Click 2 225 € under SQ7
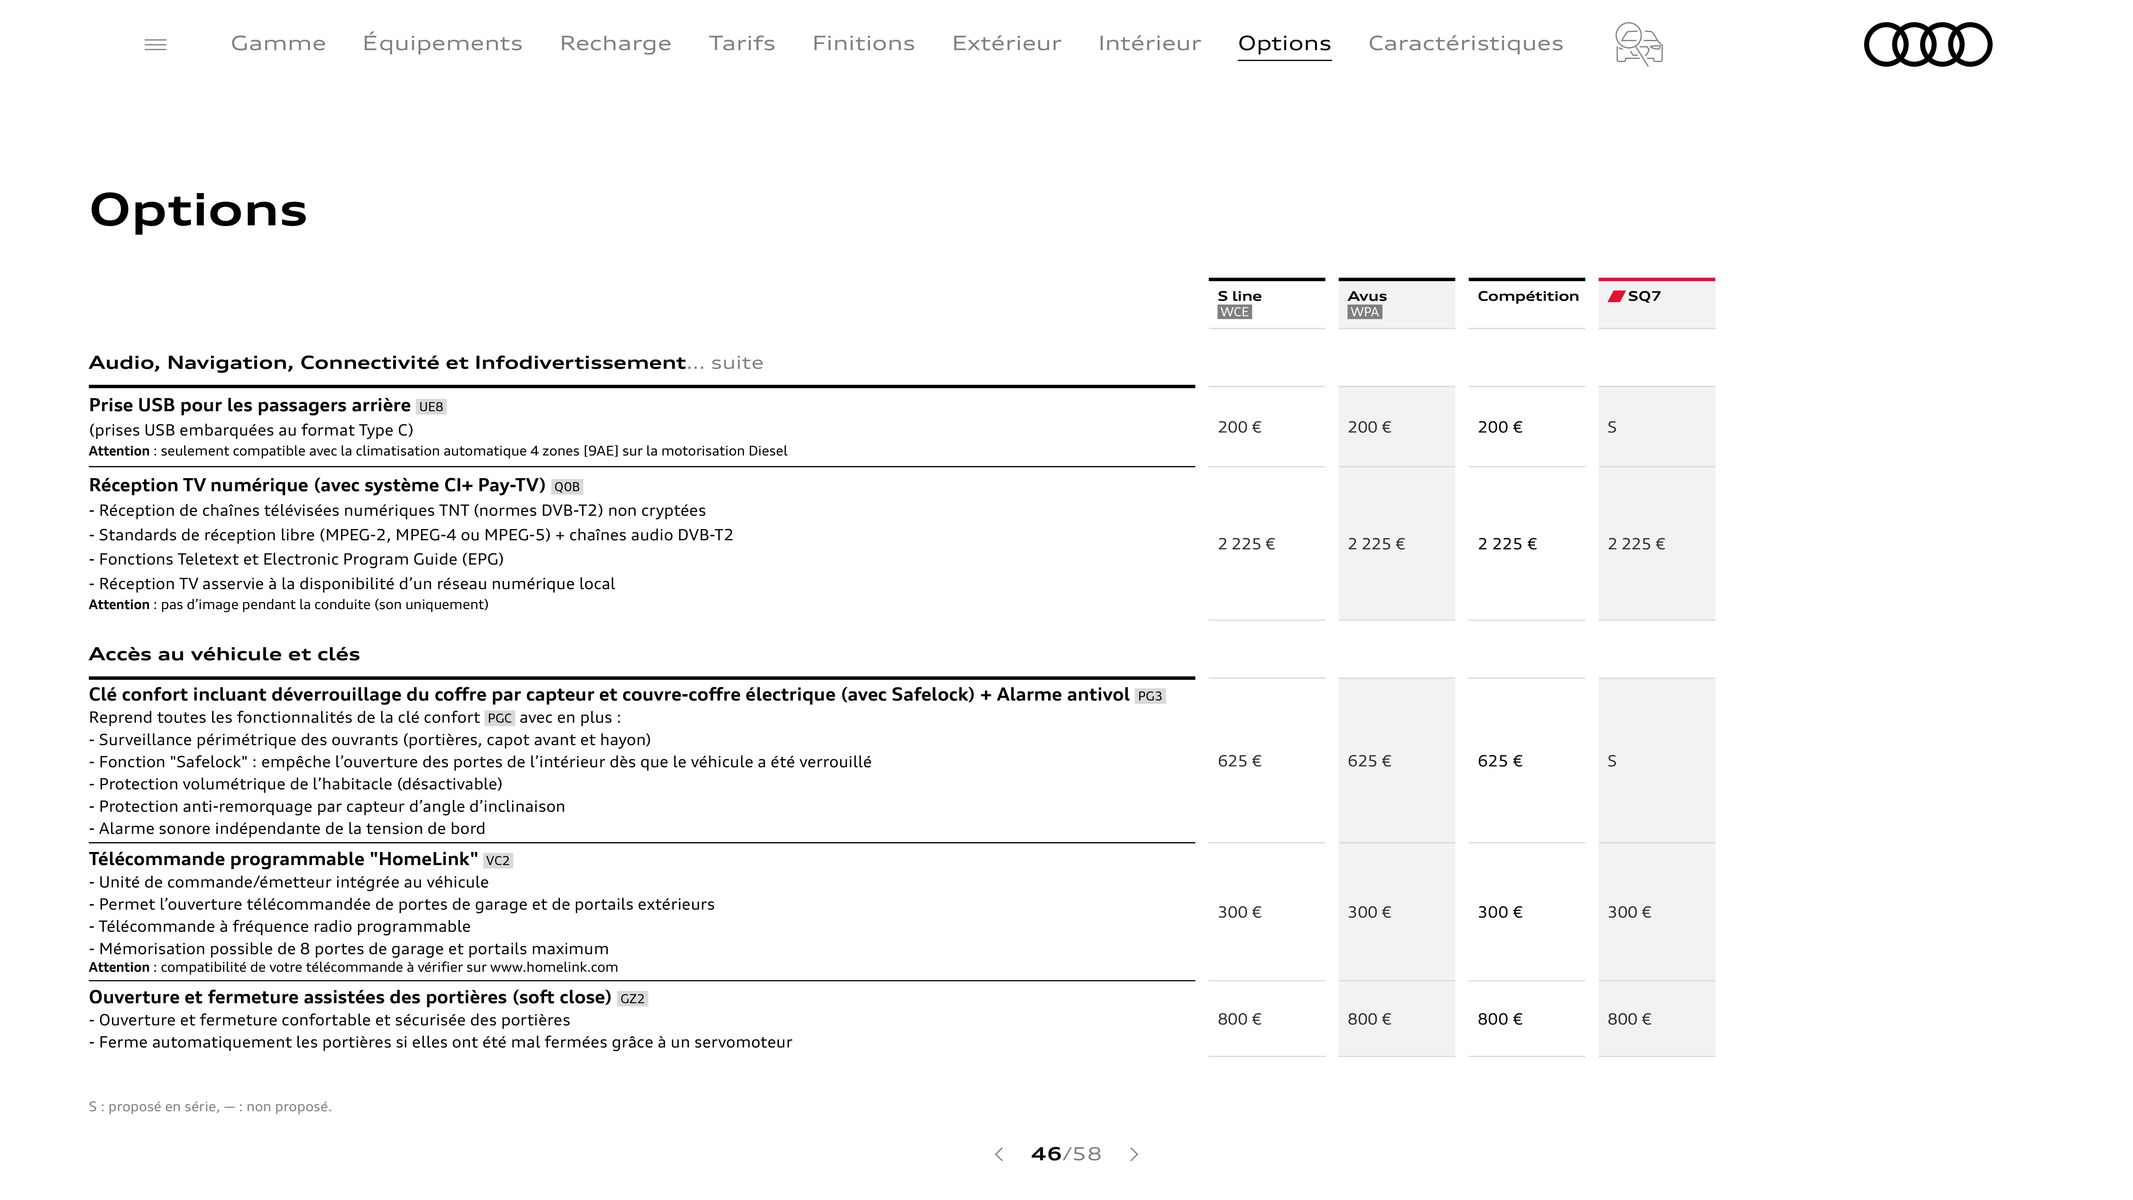The width and height of the screenshot is (2133, 1200). pyautogui.click(x=1636, y=544)
